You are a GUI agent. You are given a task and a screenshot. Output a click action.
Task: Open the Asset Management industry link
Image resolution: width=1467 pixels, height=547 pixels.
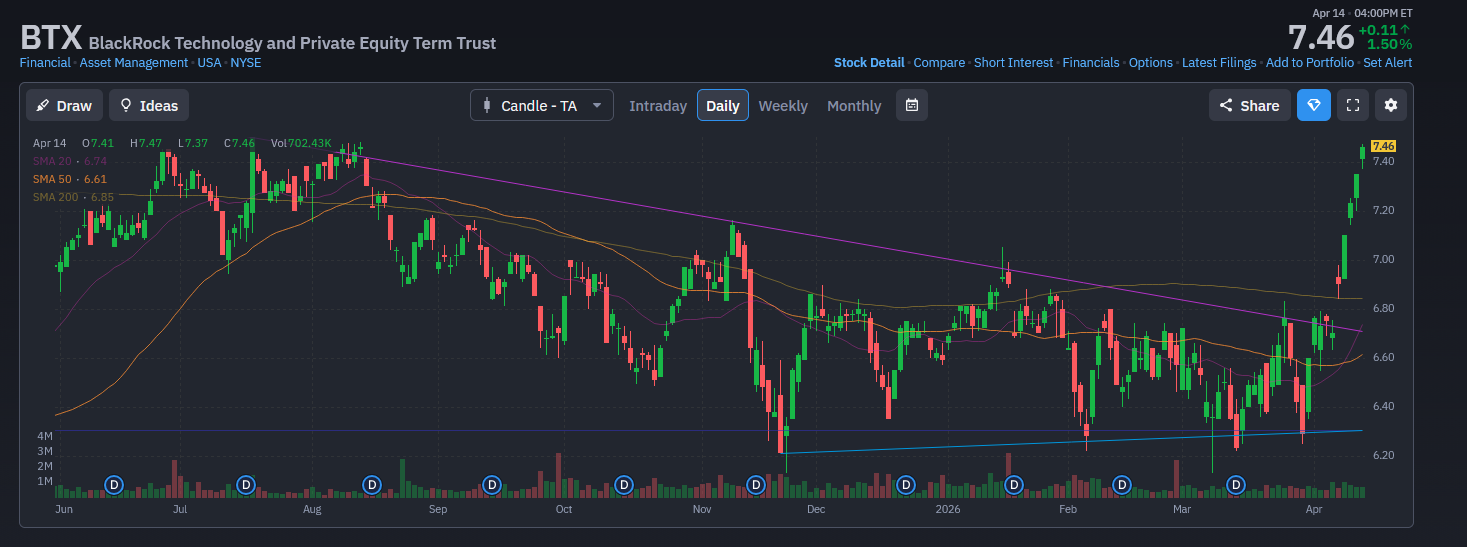[x=134, y=62]
